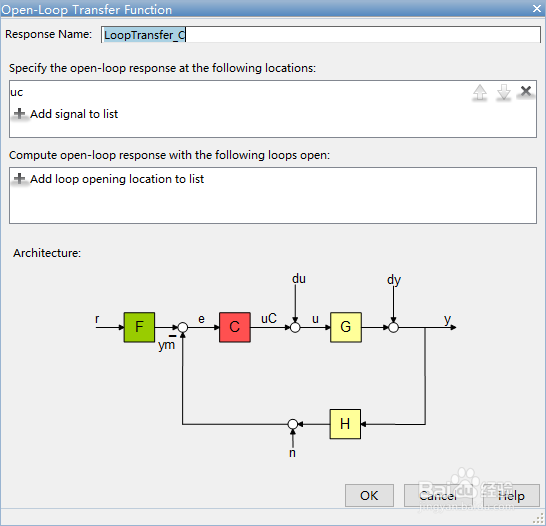
Task: Move the uc signal down with the arrow
Action: pyautogui.click(x=504, y=93)
